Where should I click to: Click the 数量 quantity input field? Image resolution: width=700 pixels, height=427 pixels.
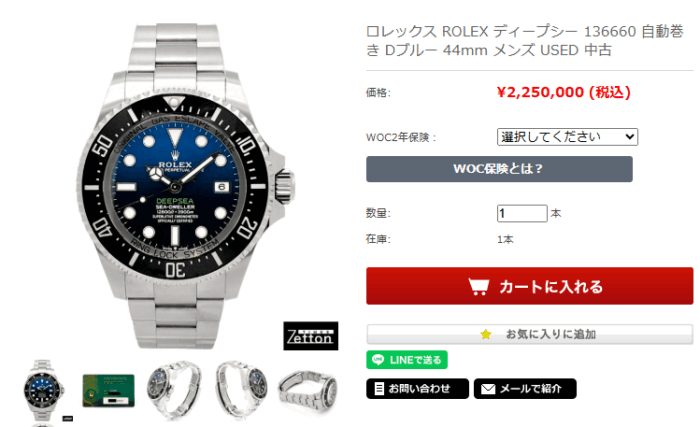pos(522,214)
